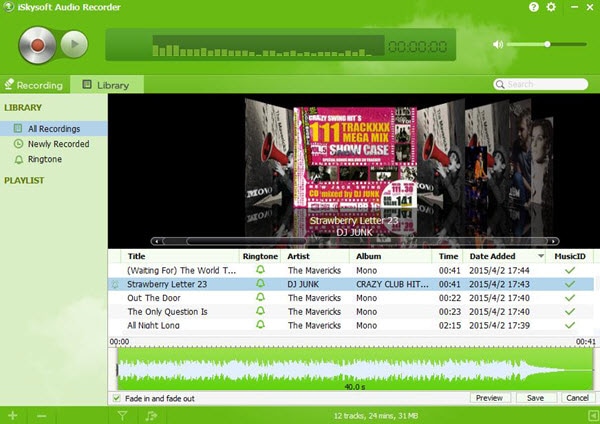Switch to the Library tab
Viewport: 600px width, 424px height.
coord(107,85)
